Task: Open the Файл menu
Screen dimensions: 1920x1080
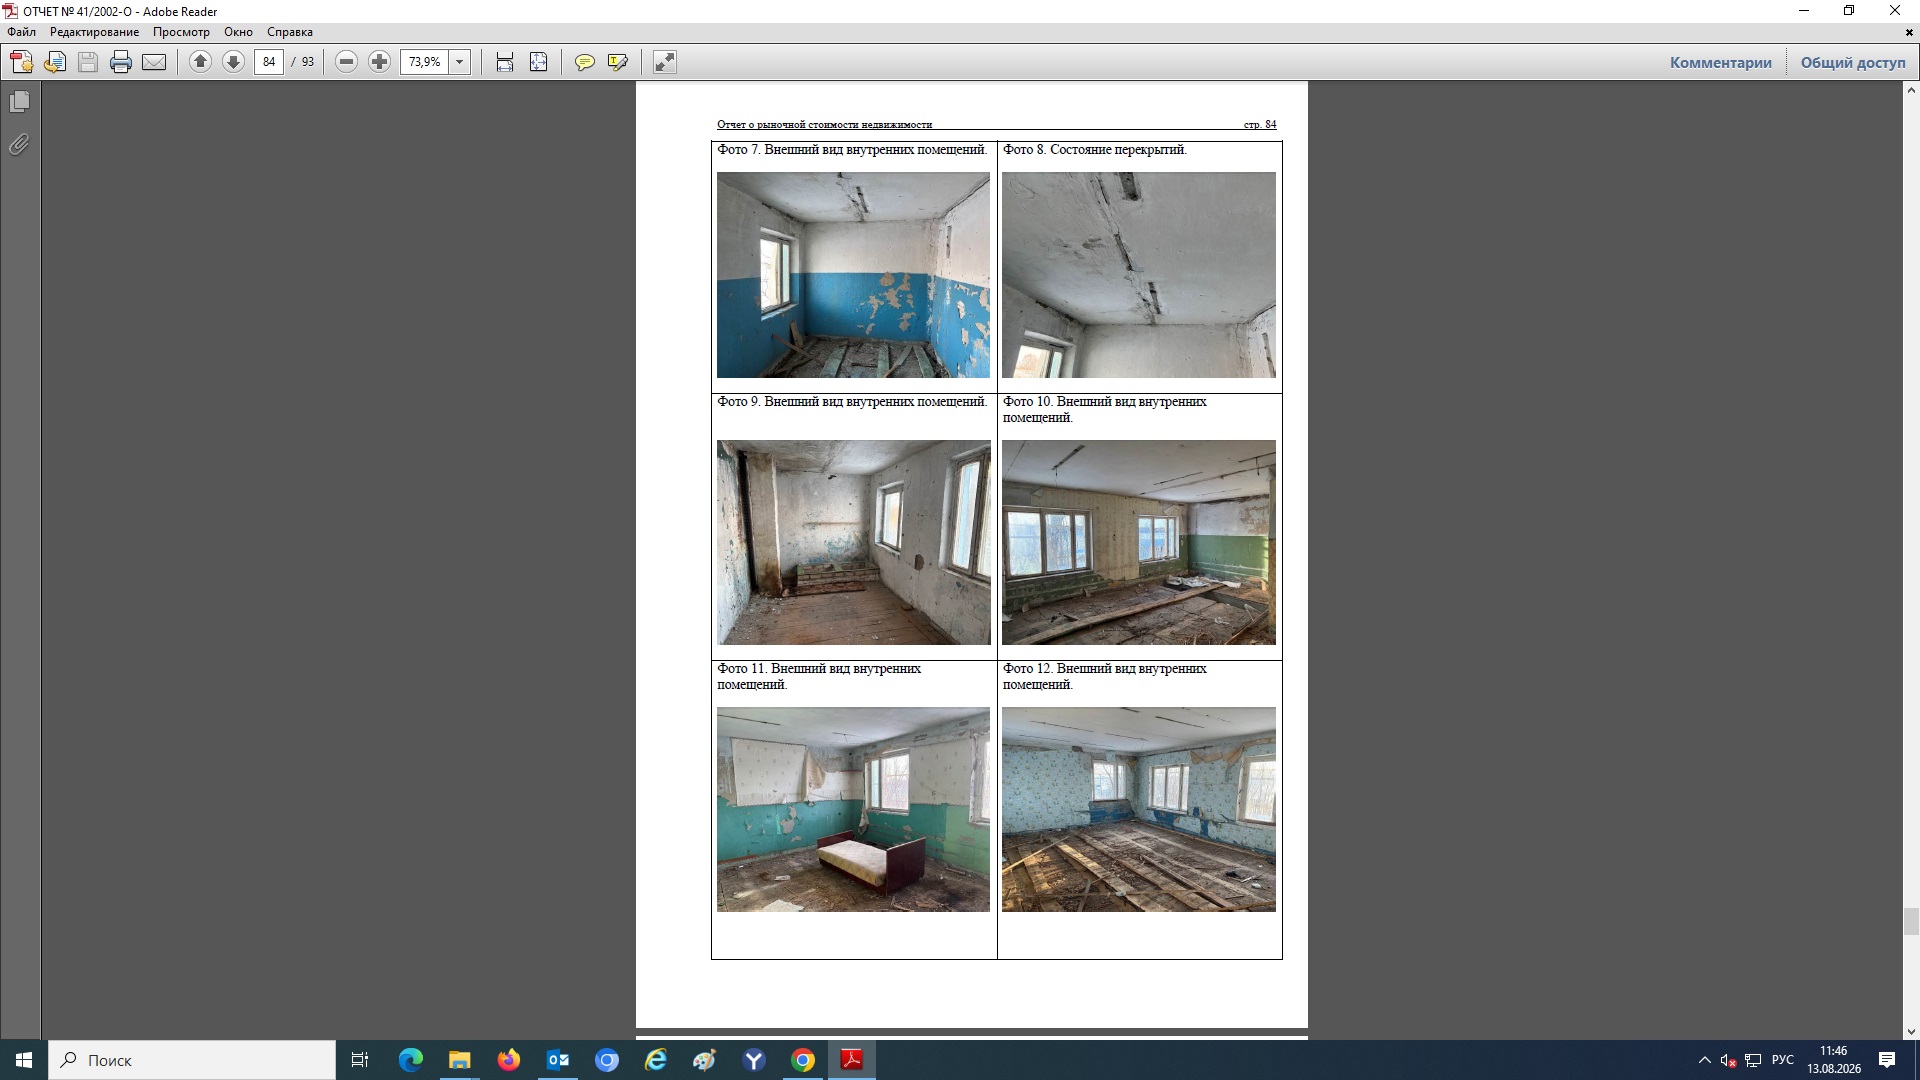Action: (x=22, y=32)
